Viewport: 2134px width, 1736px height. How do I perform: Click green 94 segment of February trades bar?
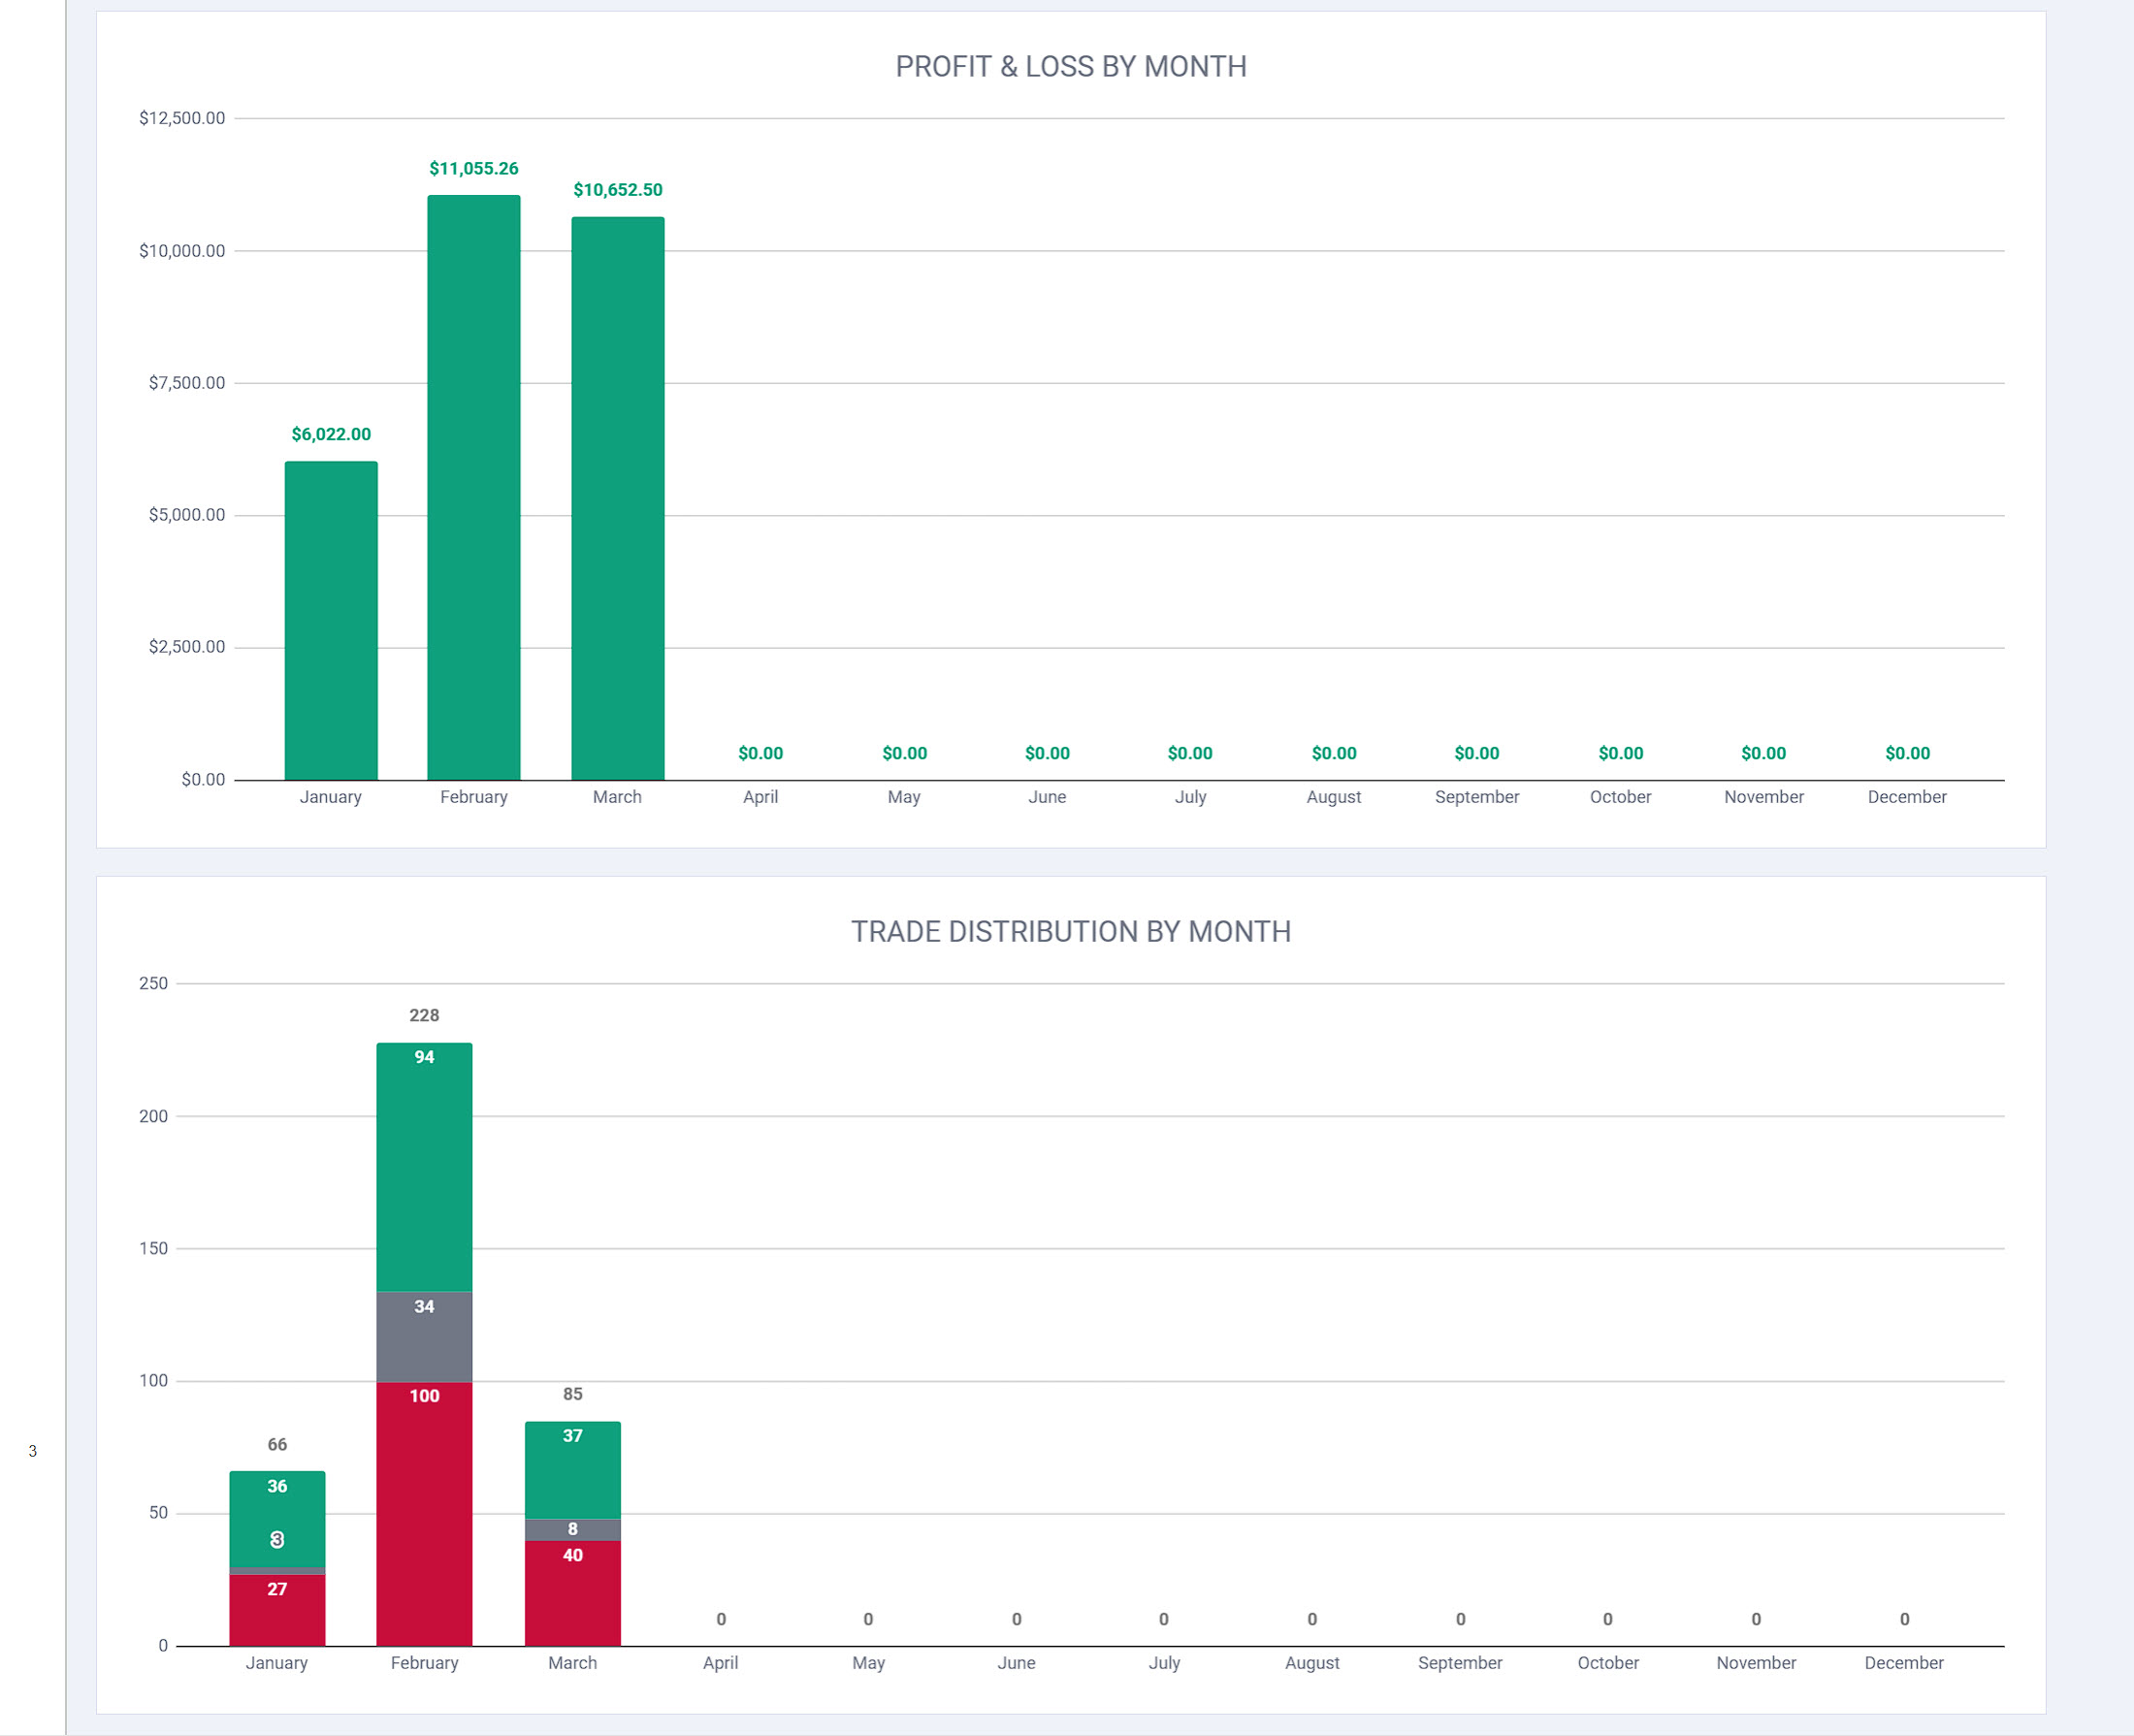[424, 1167]
